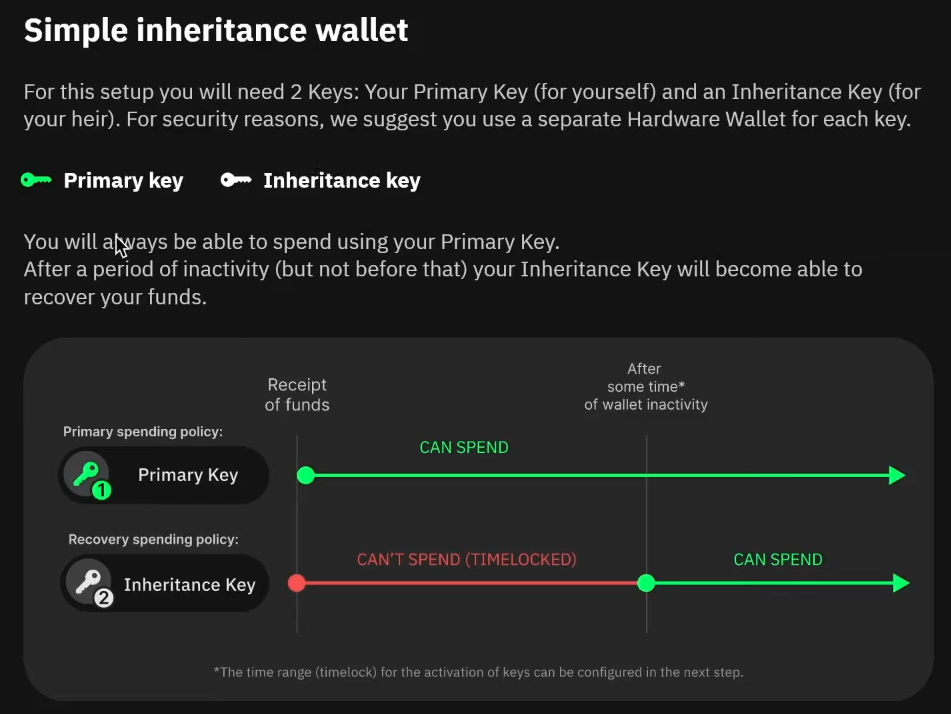Click the white Inheritance key legend icon

pyautogui.click(x=236, y=180)
